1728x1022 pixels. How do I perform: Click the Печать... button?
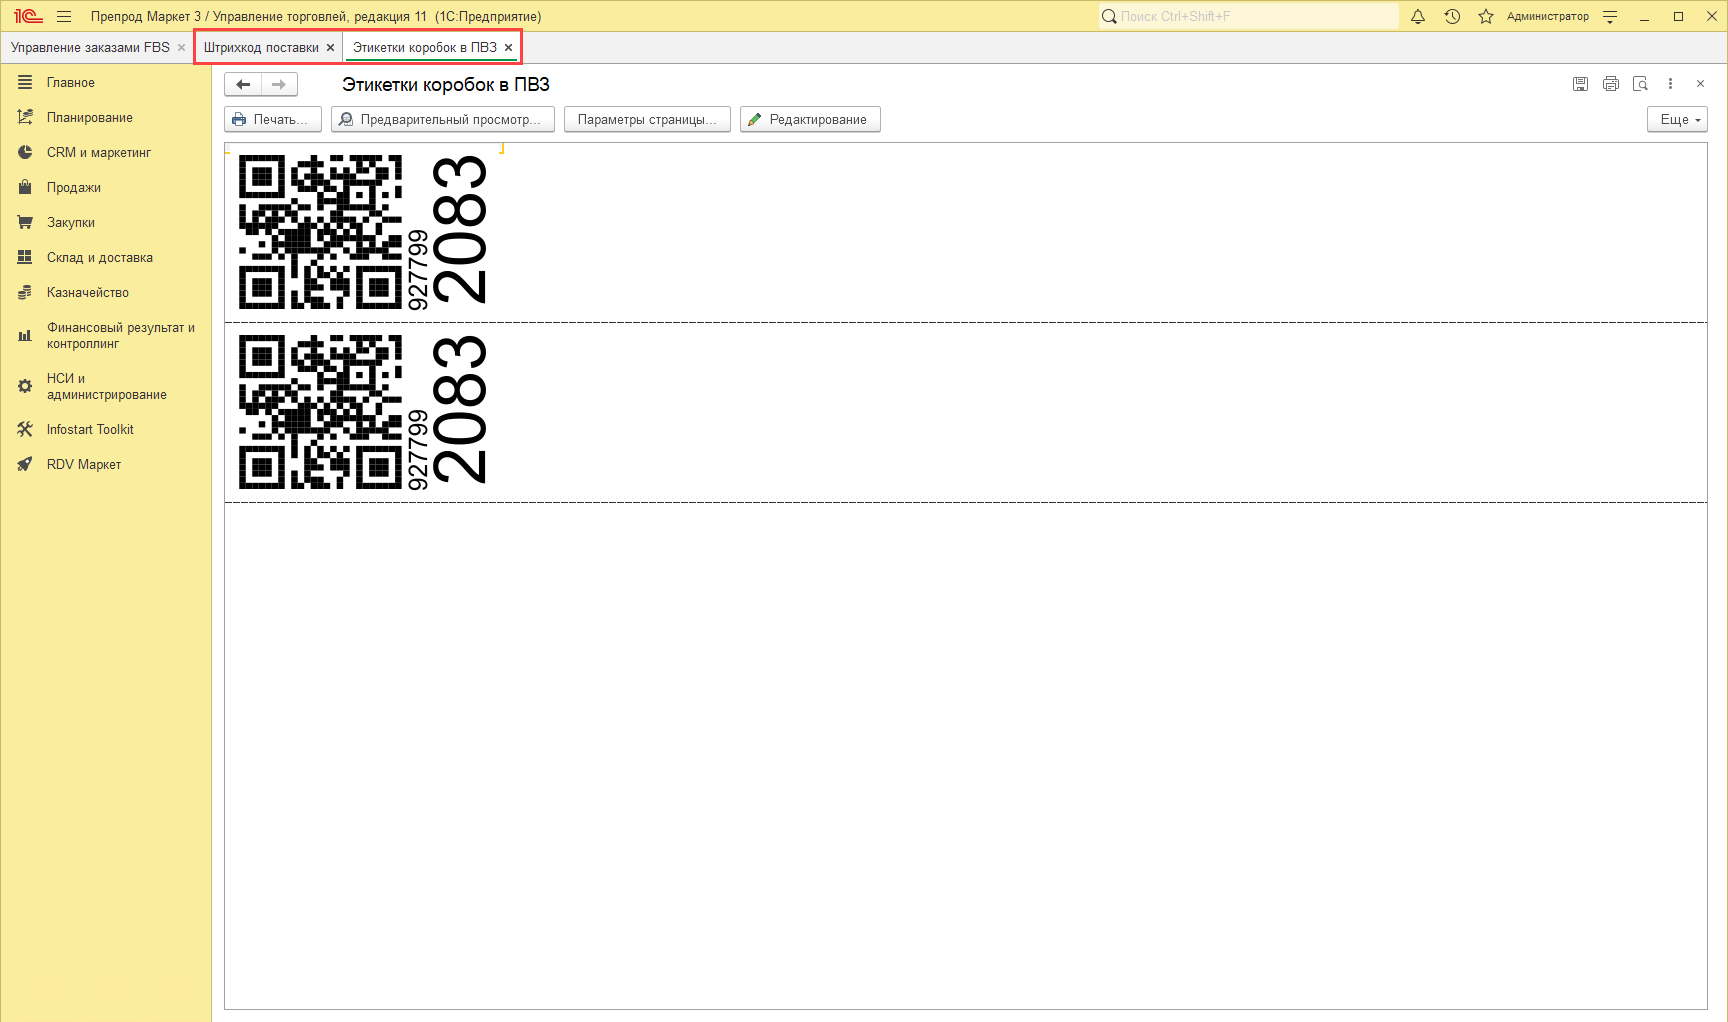273,120
